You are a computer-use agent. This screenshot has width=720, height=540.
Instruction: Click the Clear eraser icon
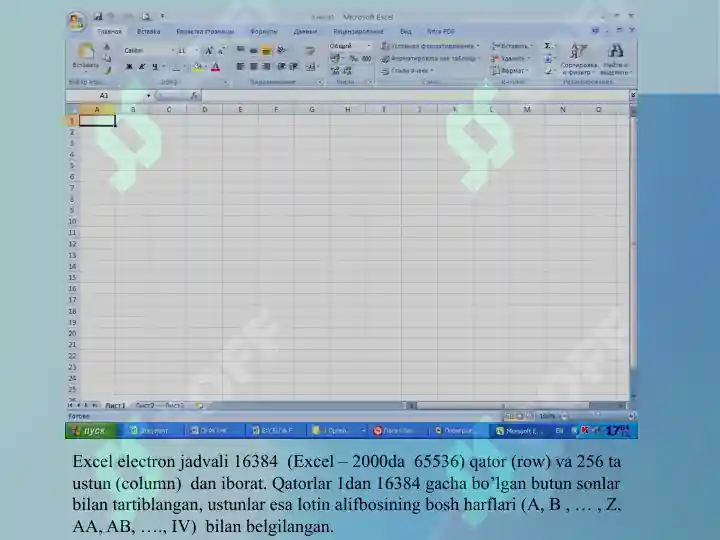pyautogui.click(x=548, y=71)
